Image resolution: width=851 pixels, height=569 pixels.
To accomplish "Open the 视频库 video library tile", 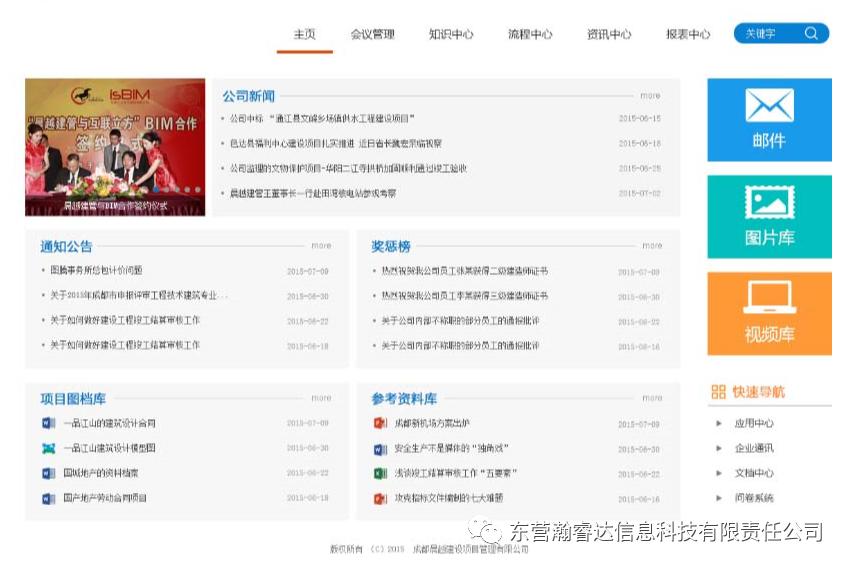I will (769, 313).
